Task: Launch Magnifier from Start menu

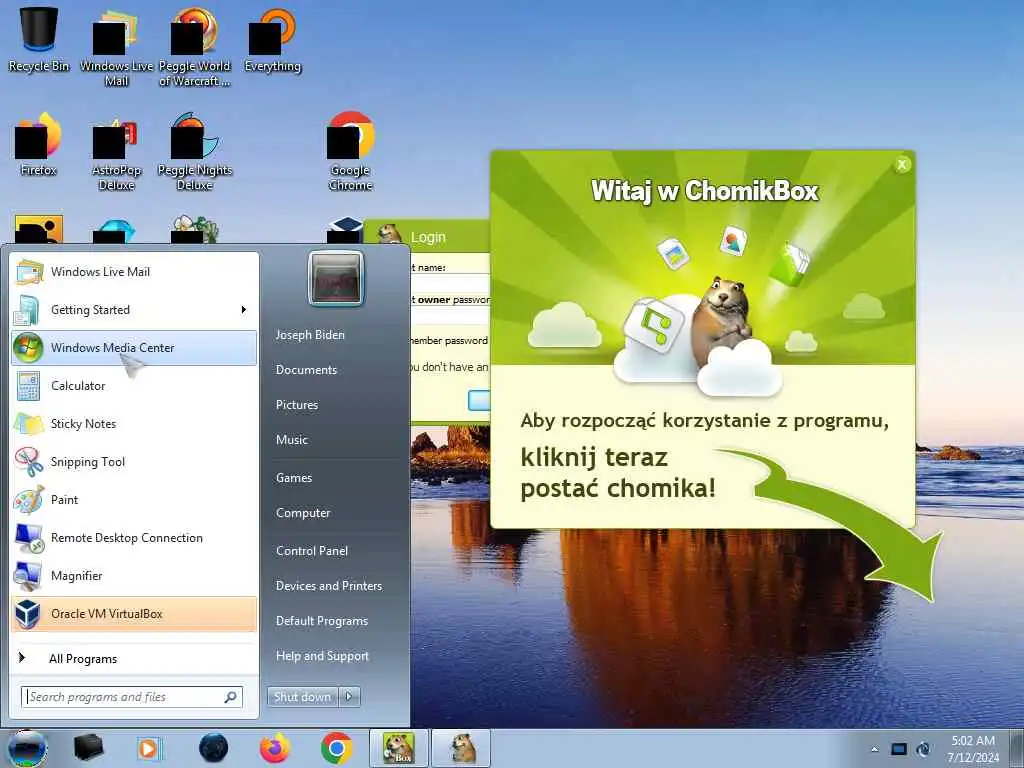Action: [134, 575]
